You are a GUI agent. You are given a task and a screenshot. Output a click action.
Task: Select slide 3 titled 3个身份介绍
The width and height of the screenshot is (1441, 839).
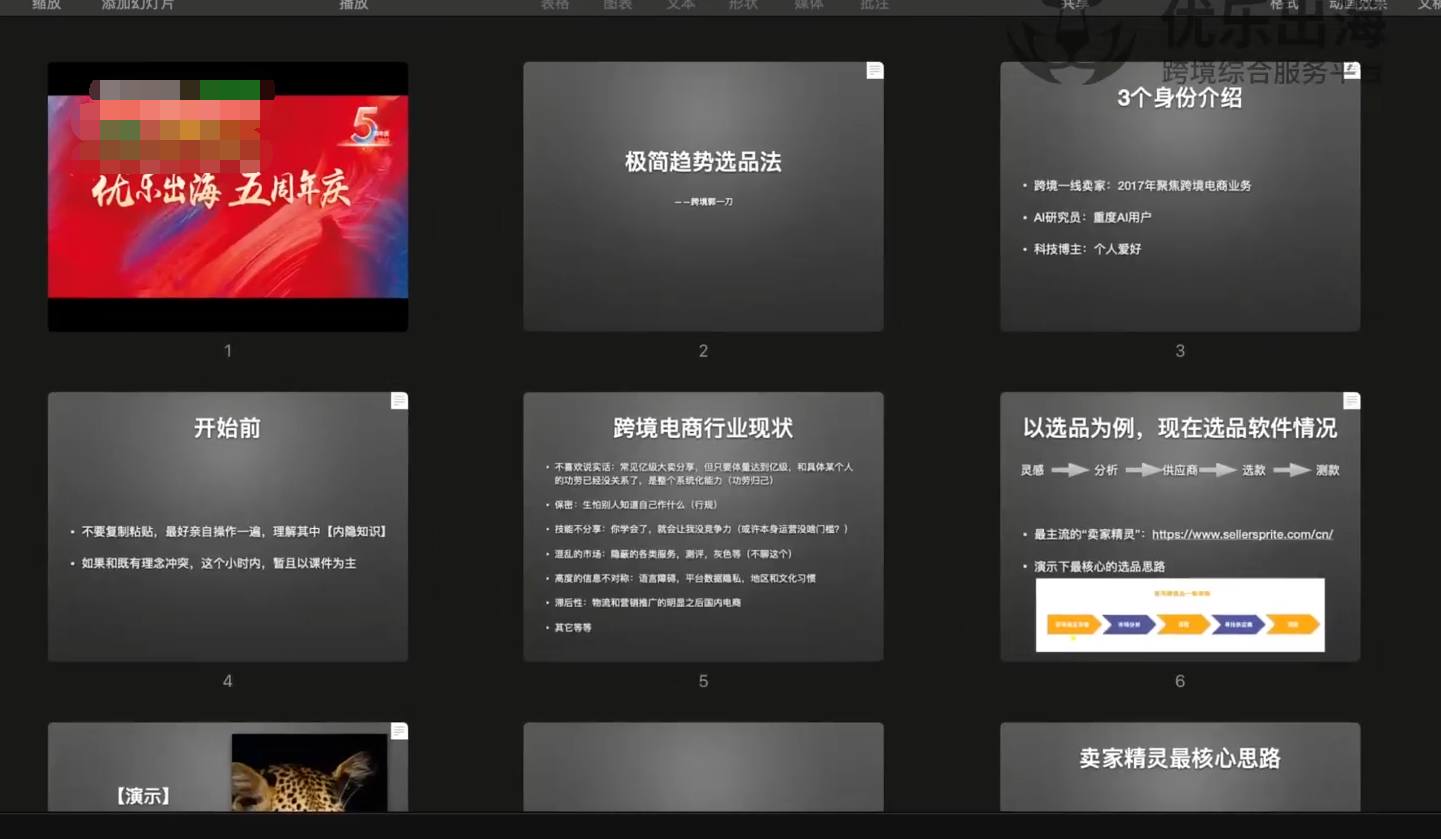click(x=1180, y=196)
